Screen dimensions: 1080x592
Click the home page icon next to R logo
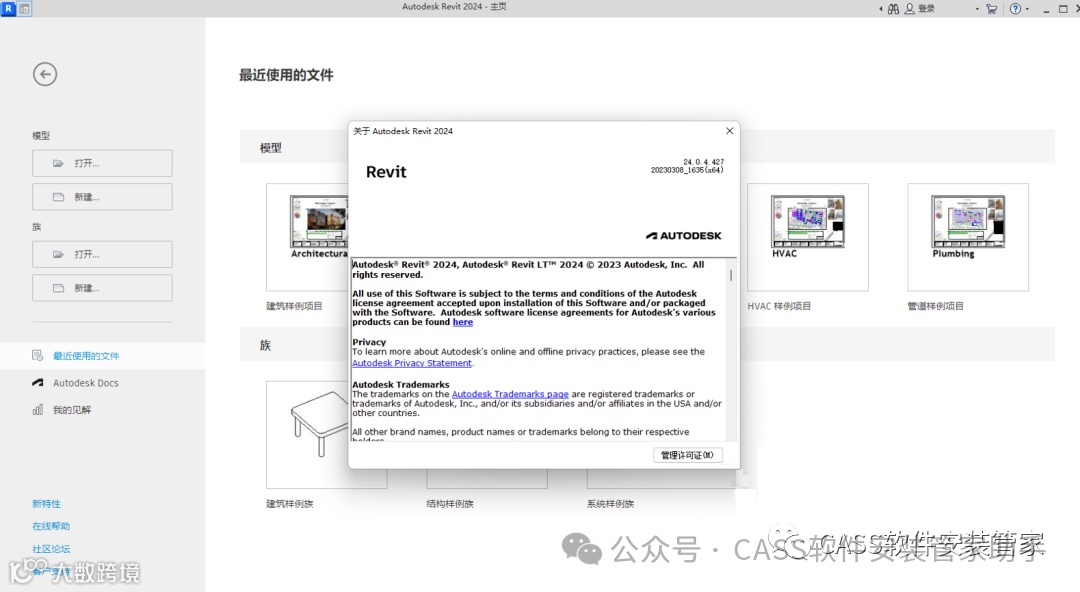[24, 8]
